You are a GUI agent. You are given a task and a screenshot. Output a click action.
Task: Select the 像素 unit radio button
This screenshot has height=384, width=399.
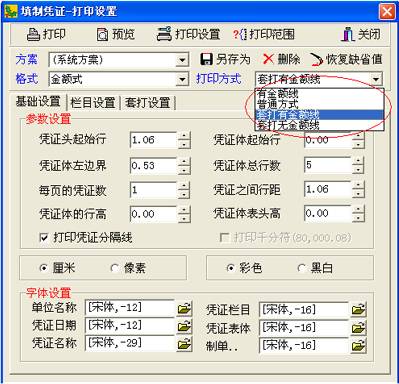click(115, 268)
